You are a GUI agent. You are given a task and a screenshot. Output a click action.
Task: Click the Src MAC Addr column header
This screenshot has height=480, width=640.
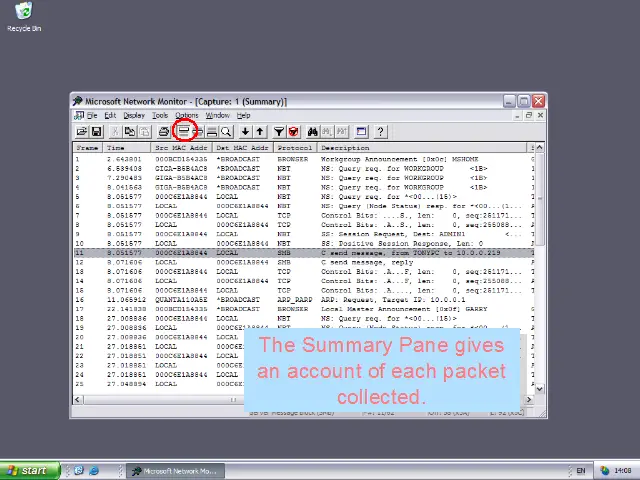(x=181, y=148)
